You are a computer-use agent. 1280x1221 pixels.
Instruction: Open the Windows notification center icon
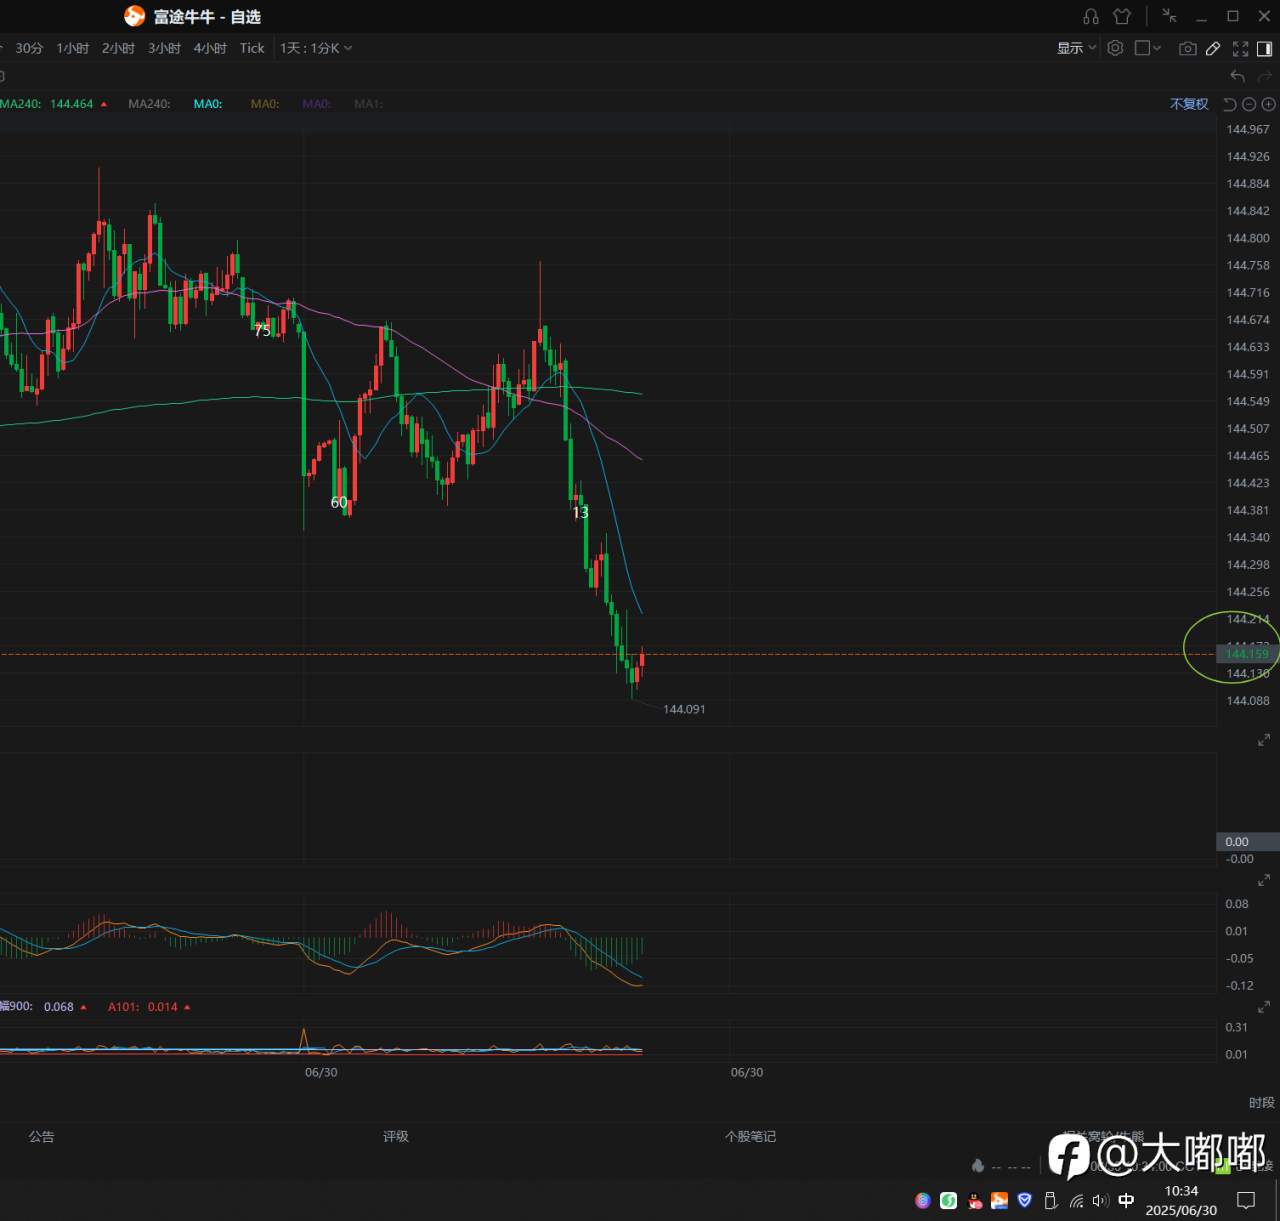coord(1246,1200)
